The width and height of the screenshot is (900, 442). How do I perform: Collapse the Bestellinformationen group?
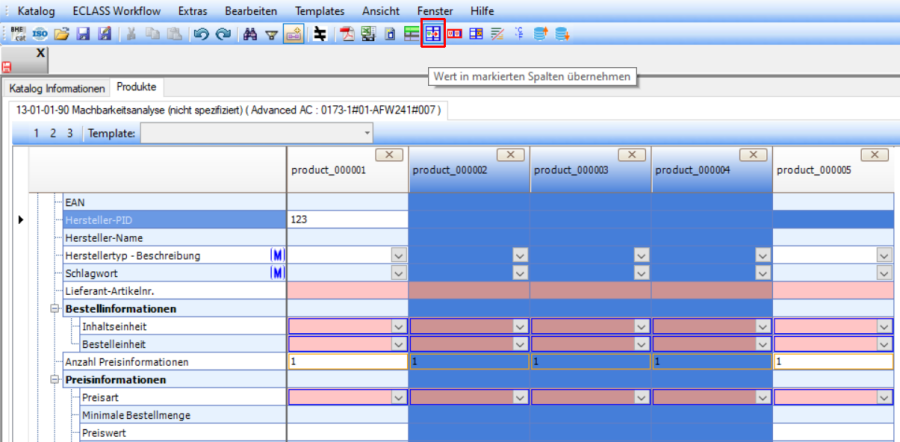[56, 309]
